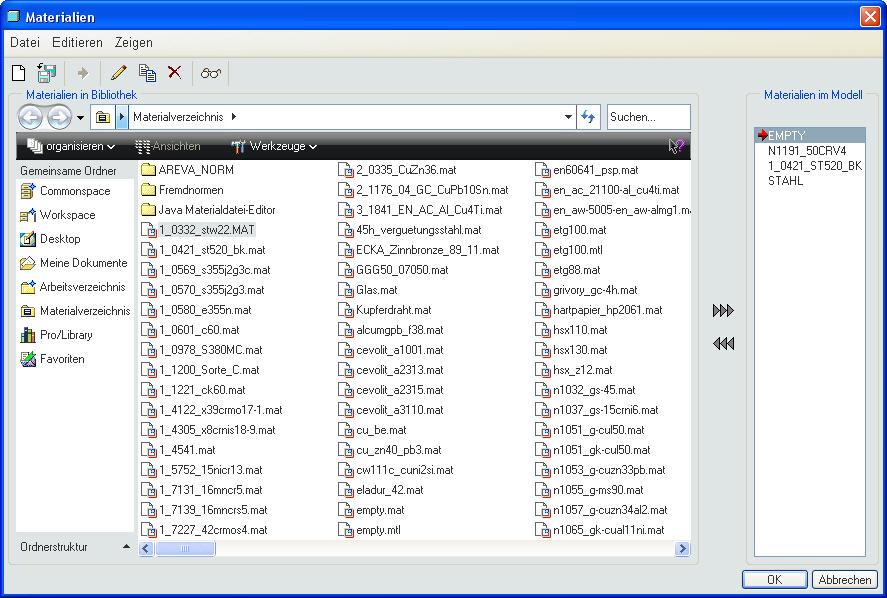Expand the Ordnerstruktur folder tree panel

point(75,547)
